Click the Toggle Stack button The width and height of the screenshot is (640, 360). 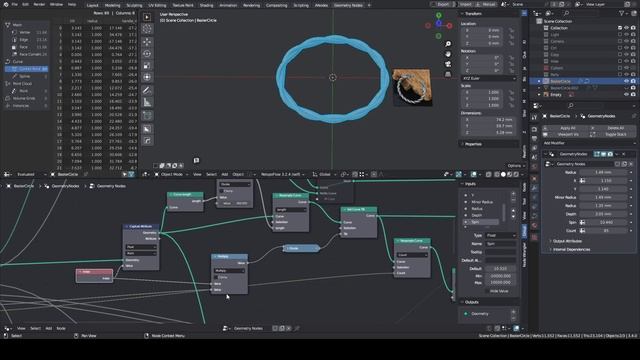coord(616,134)
